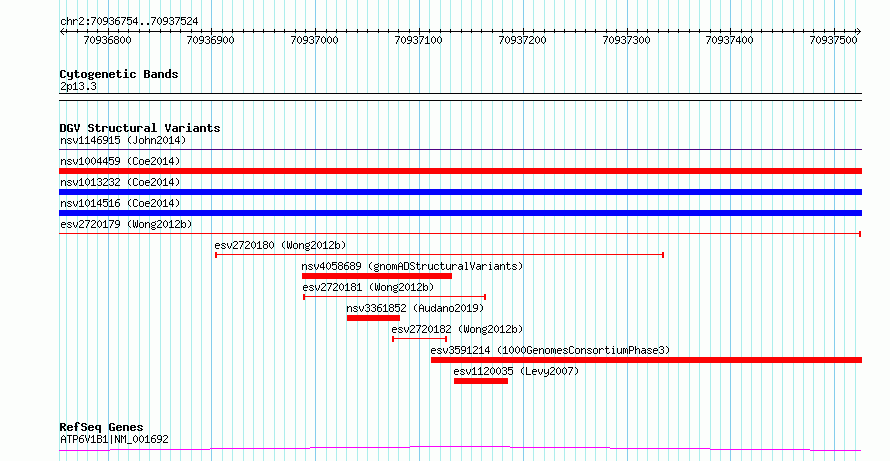
Task: Open esv3591214 (1000GenomesConsortiumPhase3) label
Action: 550,350
